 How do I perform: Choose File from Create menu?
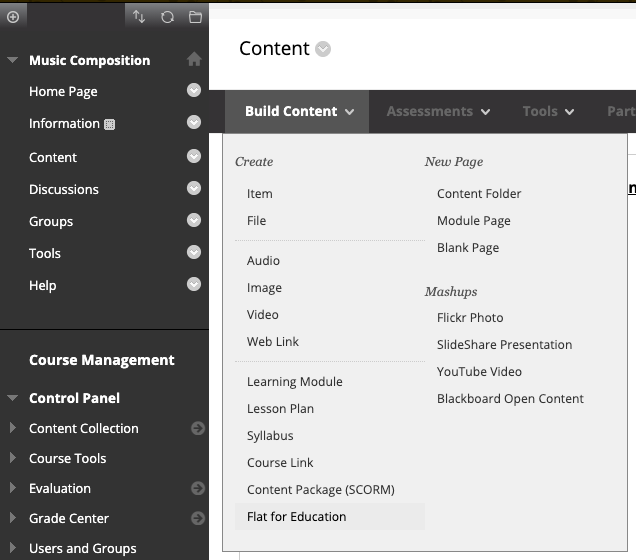click(256, 221)
